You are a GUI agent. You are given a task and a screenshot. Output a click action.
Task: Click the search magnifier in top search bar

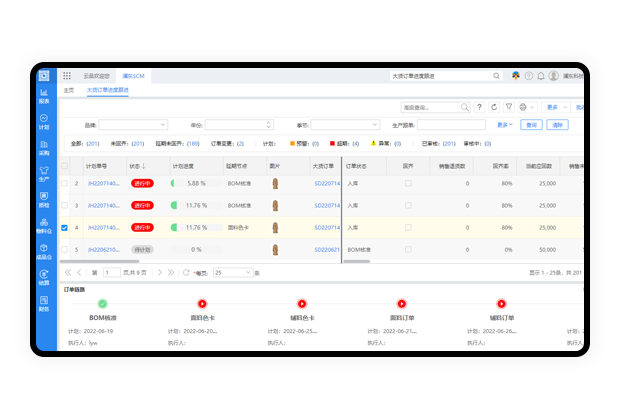pyautogui.click(x=496, y=75)
